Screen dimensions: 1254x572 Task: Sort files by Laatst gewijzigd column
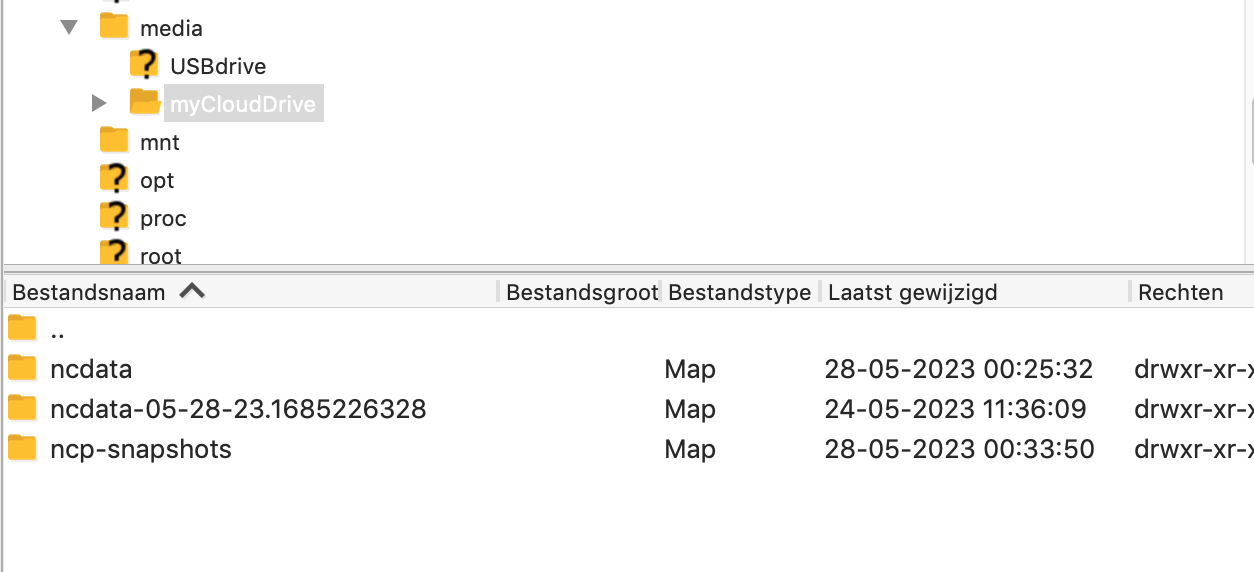(912, 292)
